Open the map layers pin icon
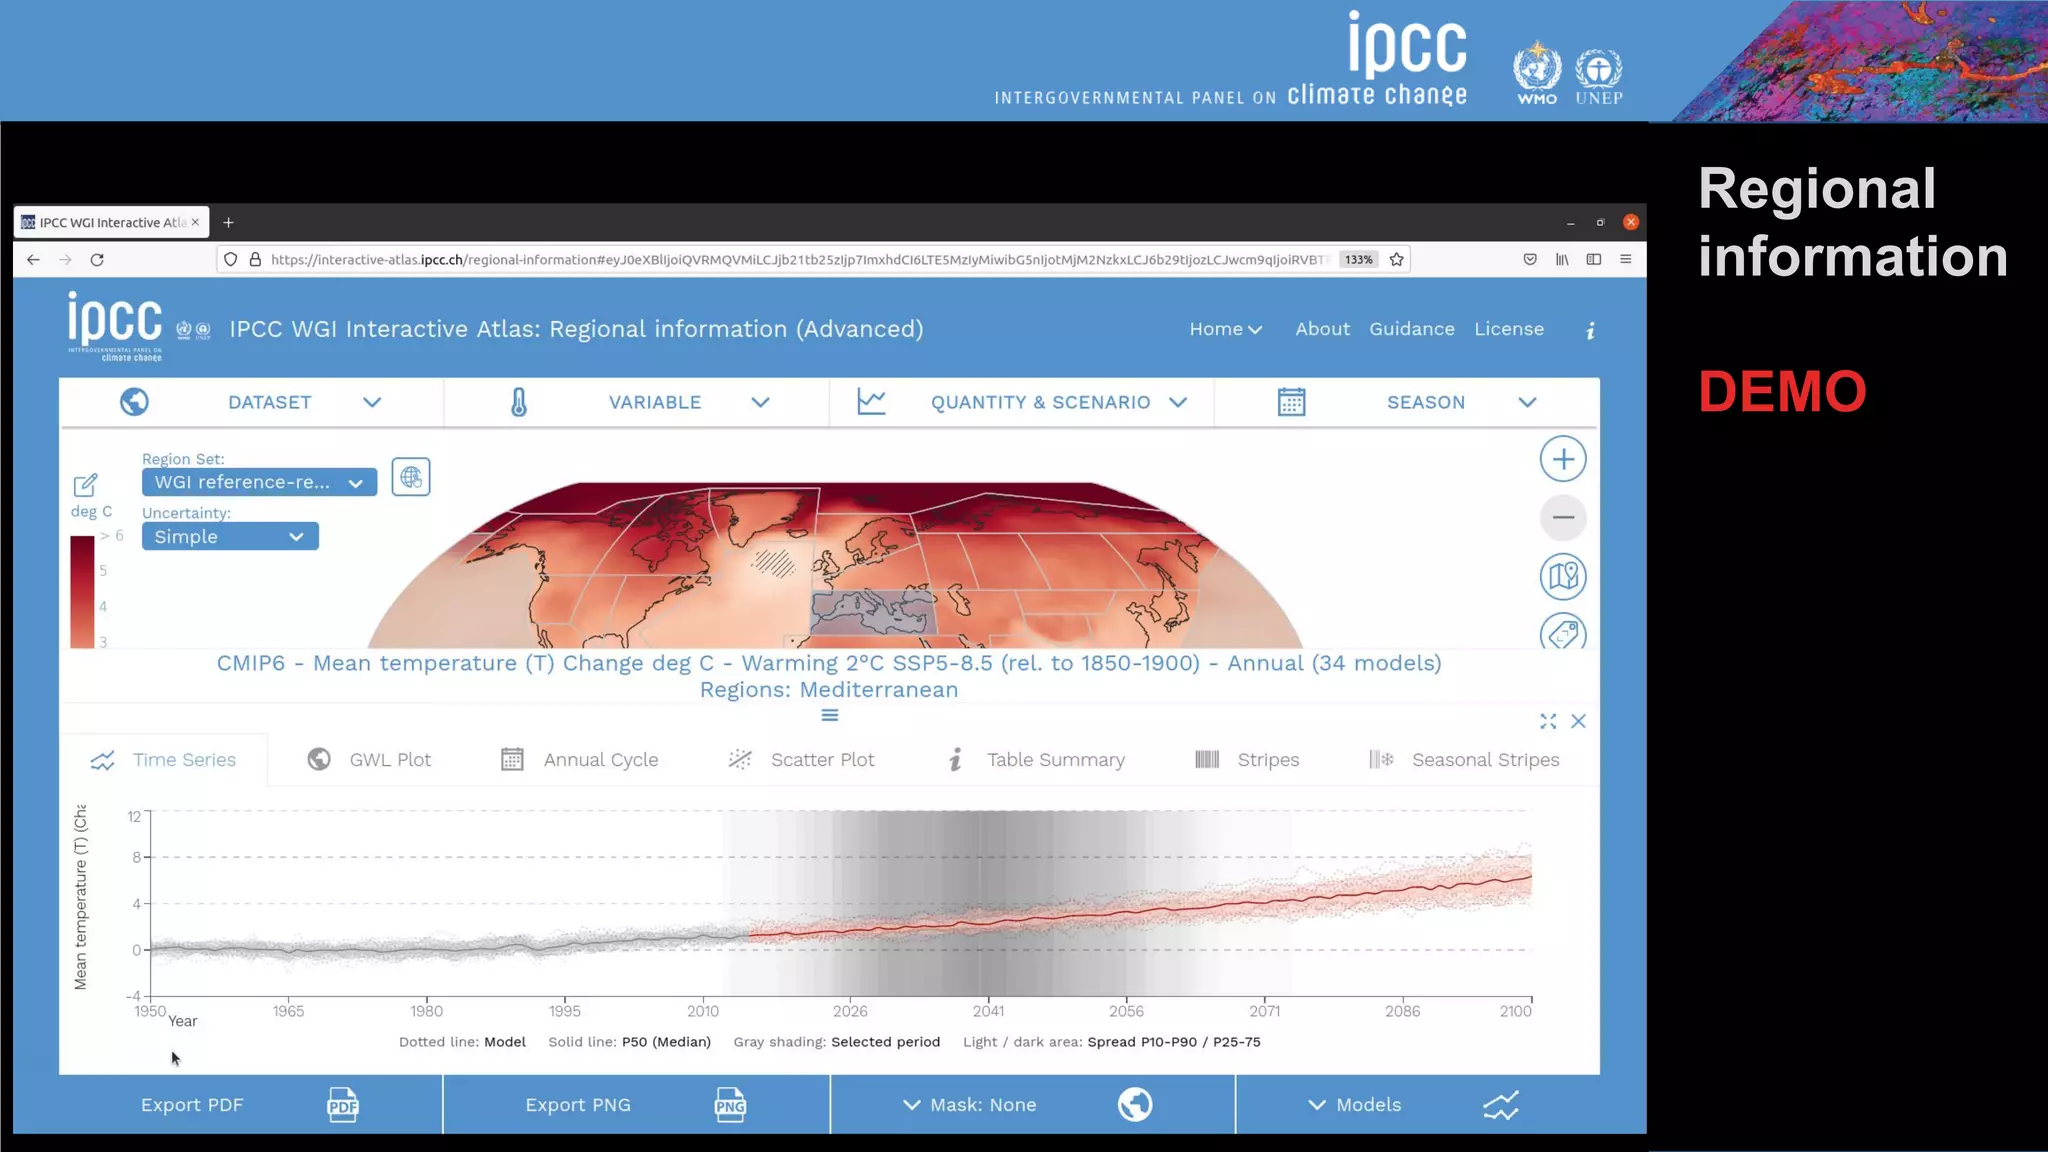The width and height of the screenshot is (2048, 1152). tap(1563, 576)
